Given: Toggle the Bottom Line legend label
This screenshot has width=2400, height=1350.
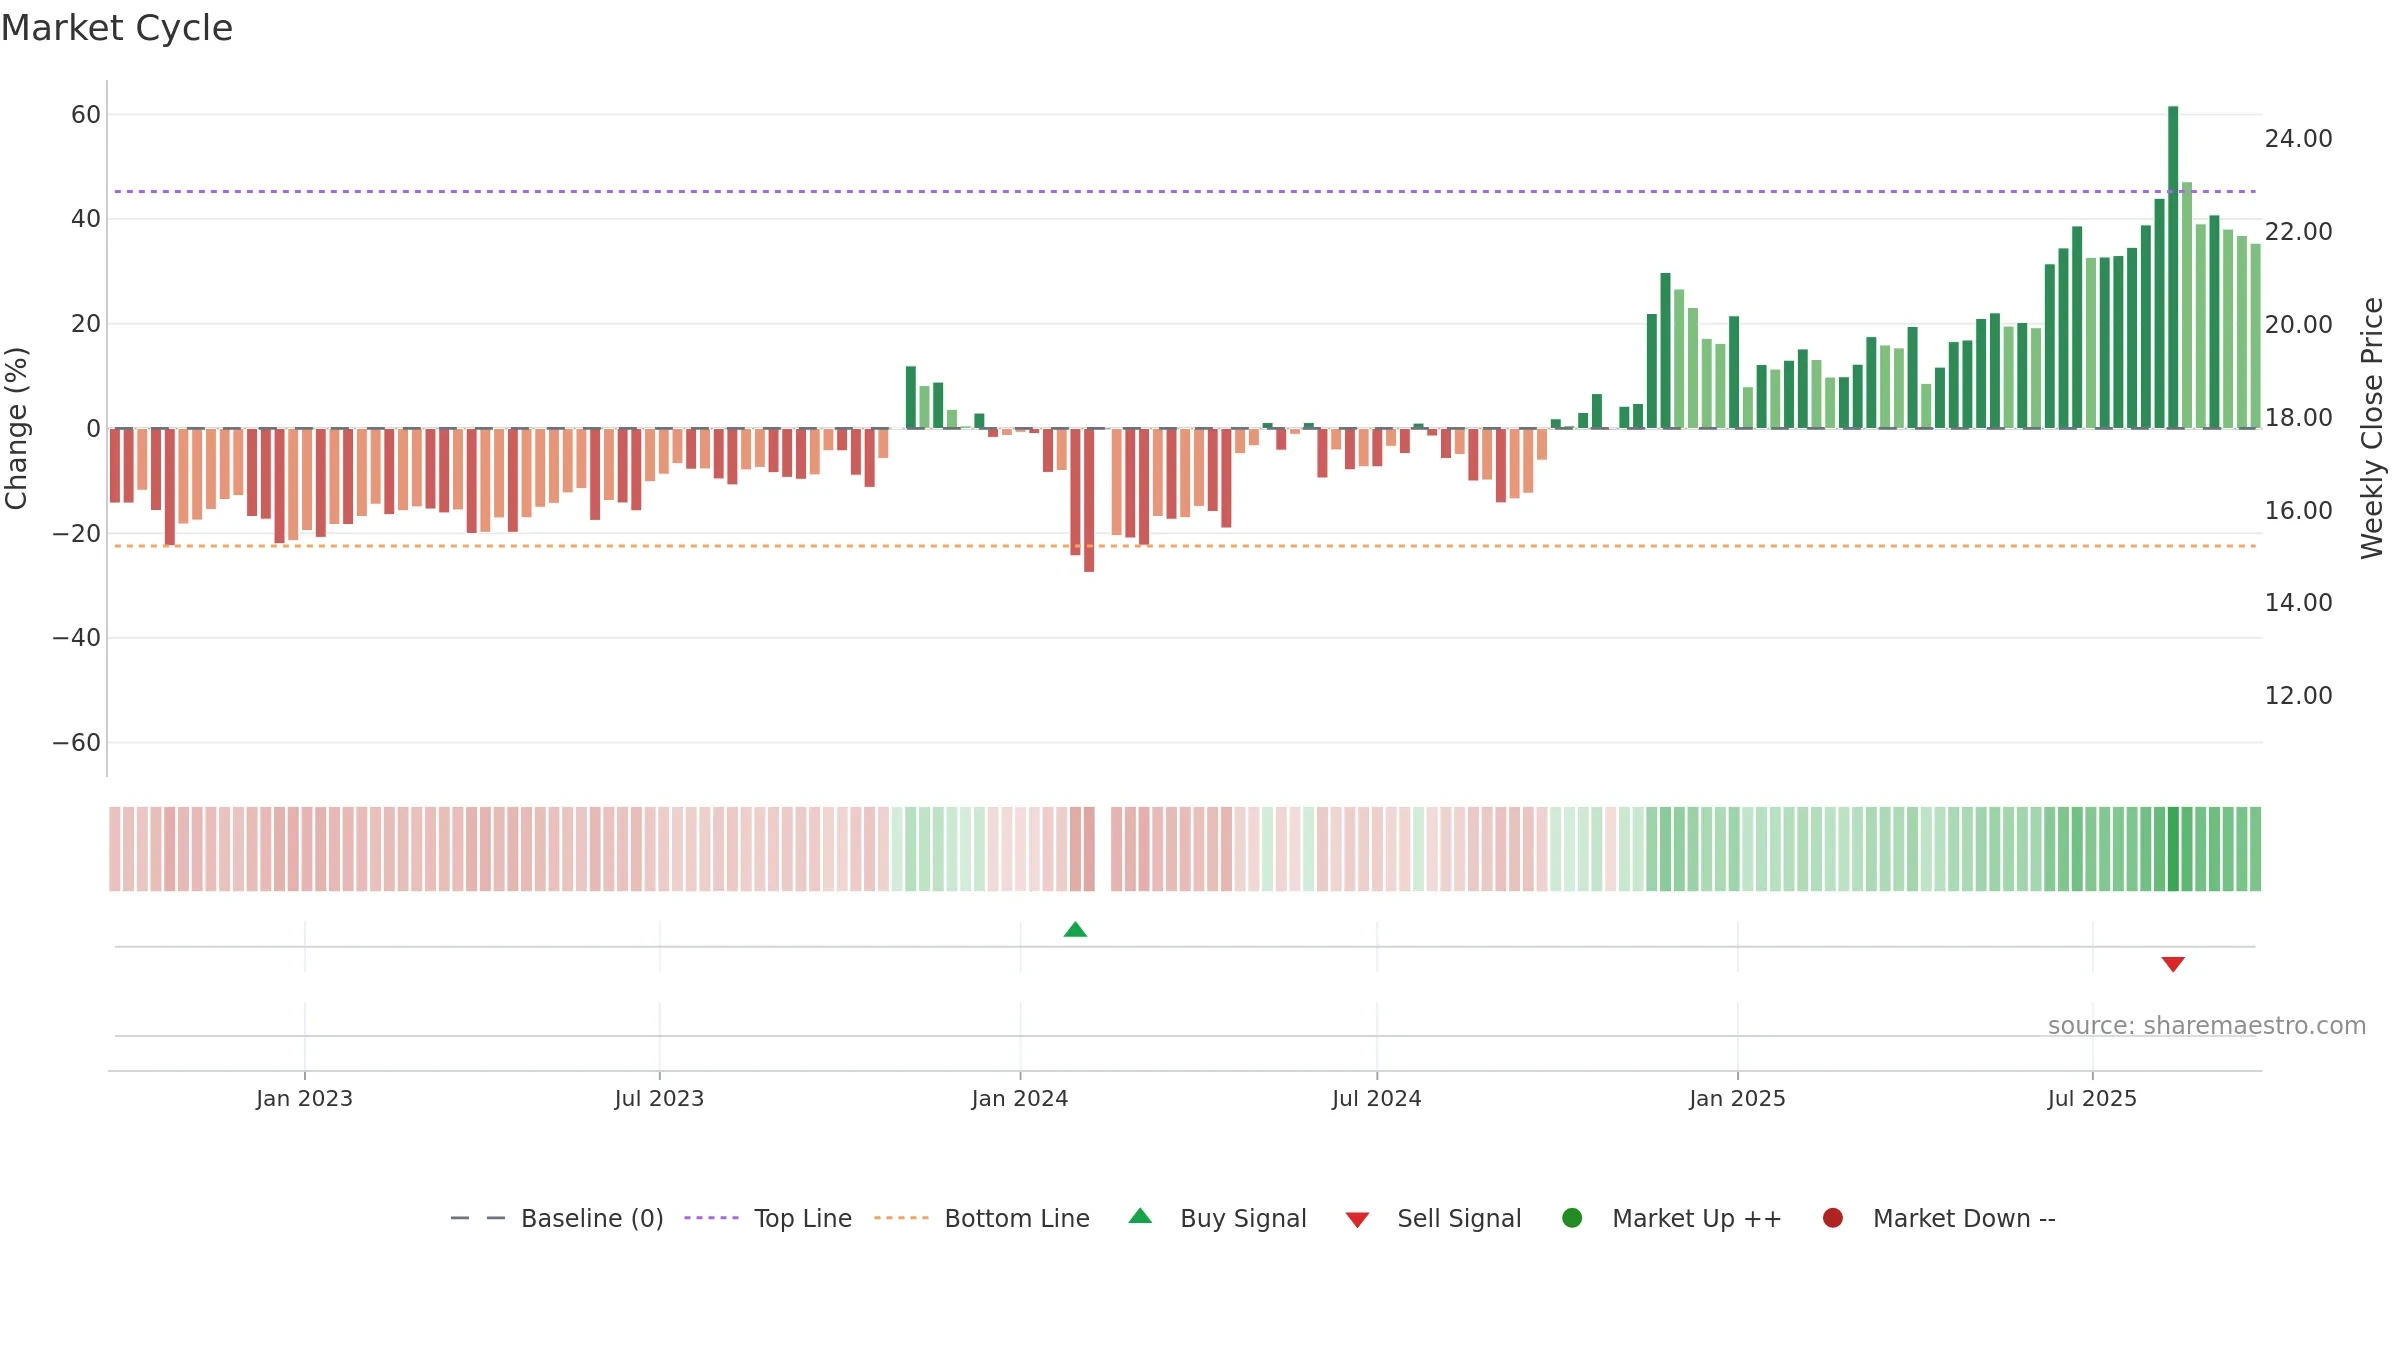Looking at the screenshot, I should (1017, 1219).
